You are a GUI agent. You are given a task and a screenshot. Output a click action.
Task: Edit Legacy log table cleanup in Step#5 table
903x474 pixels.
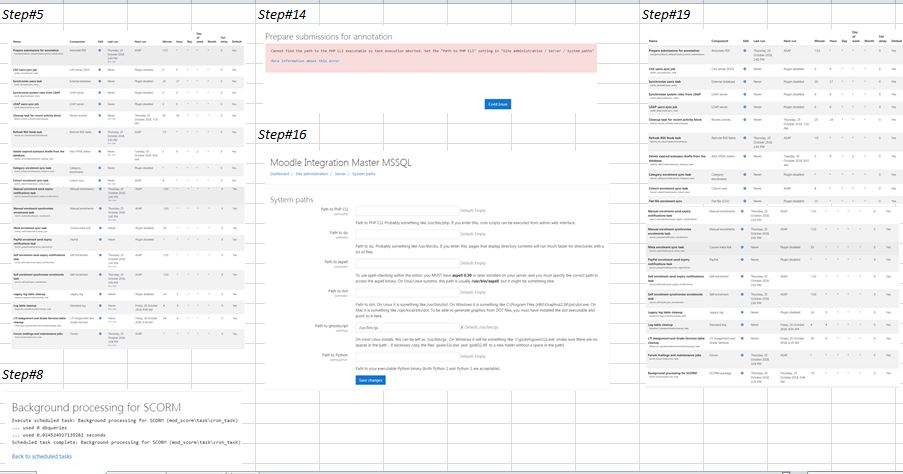[100, 294]
